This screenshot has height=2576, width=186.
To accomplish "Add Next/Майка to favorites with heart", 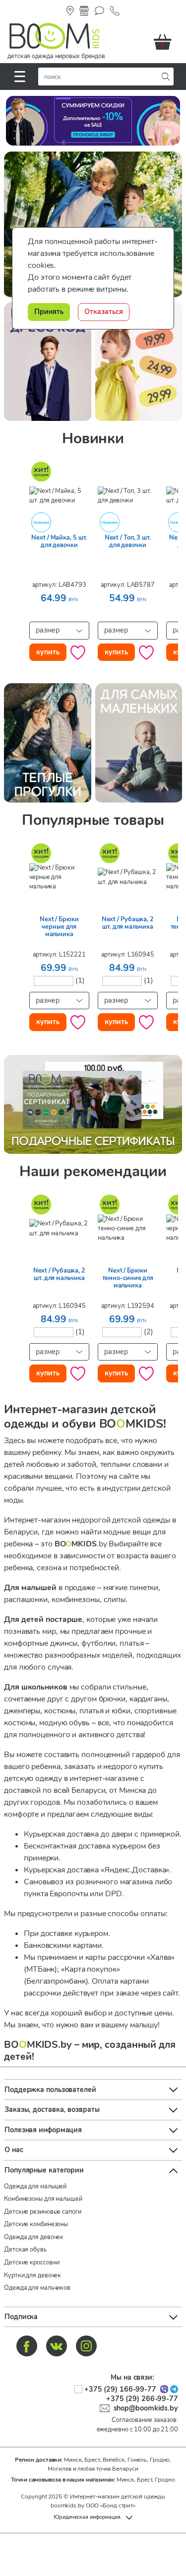I will point(78,652).
